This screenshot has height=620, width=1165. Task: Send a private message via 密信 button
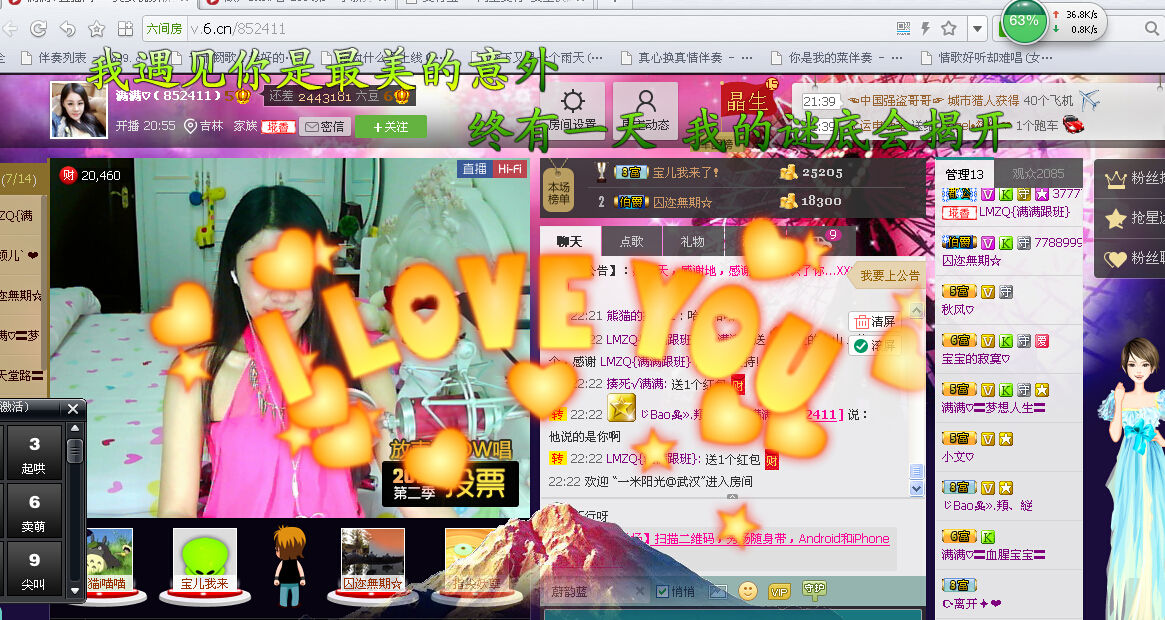pos(325,126)
